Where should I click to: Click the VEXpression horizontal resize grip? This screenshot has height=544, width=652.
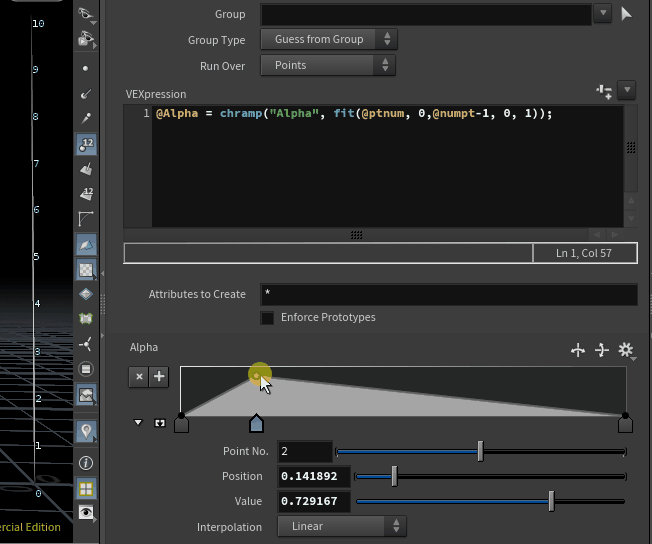tap(356, 235)
